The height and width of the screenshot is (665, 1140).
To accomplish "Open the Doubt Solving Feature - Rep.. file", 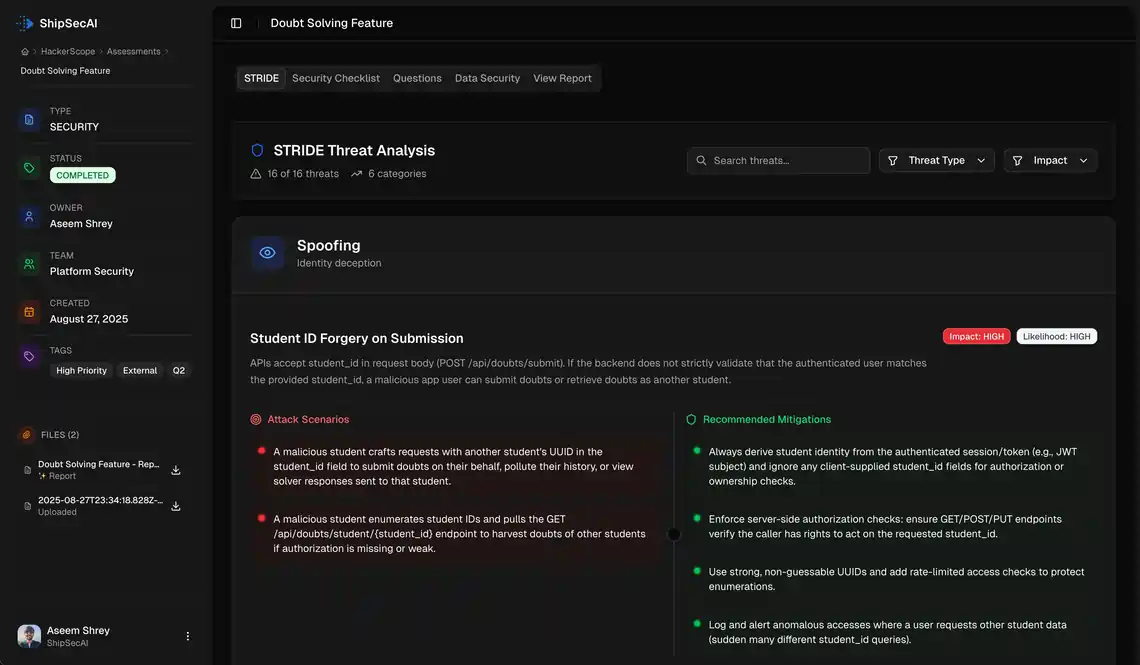I will pyautogui.click(x=98, y=469).
